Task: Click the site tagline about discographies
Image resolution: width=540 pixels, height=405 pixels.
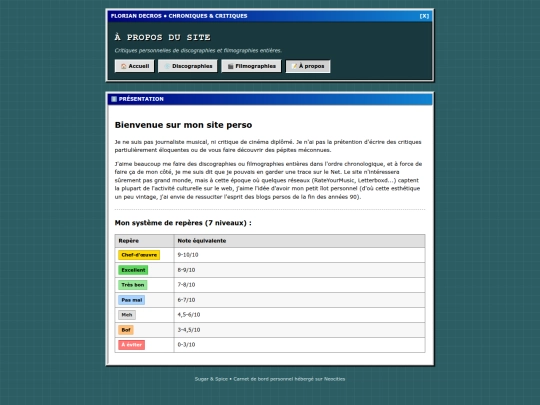Action: pyautogui.click(x=198, y=51)
